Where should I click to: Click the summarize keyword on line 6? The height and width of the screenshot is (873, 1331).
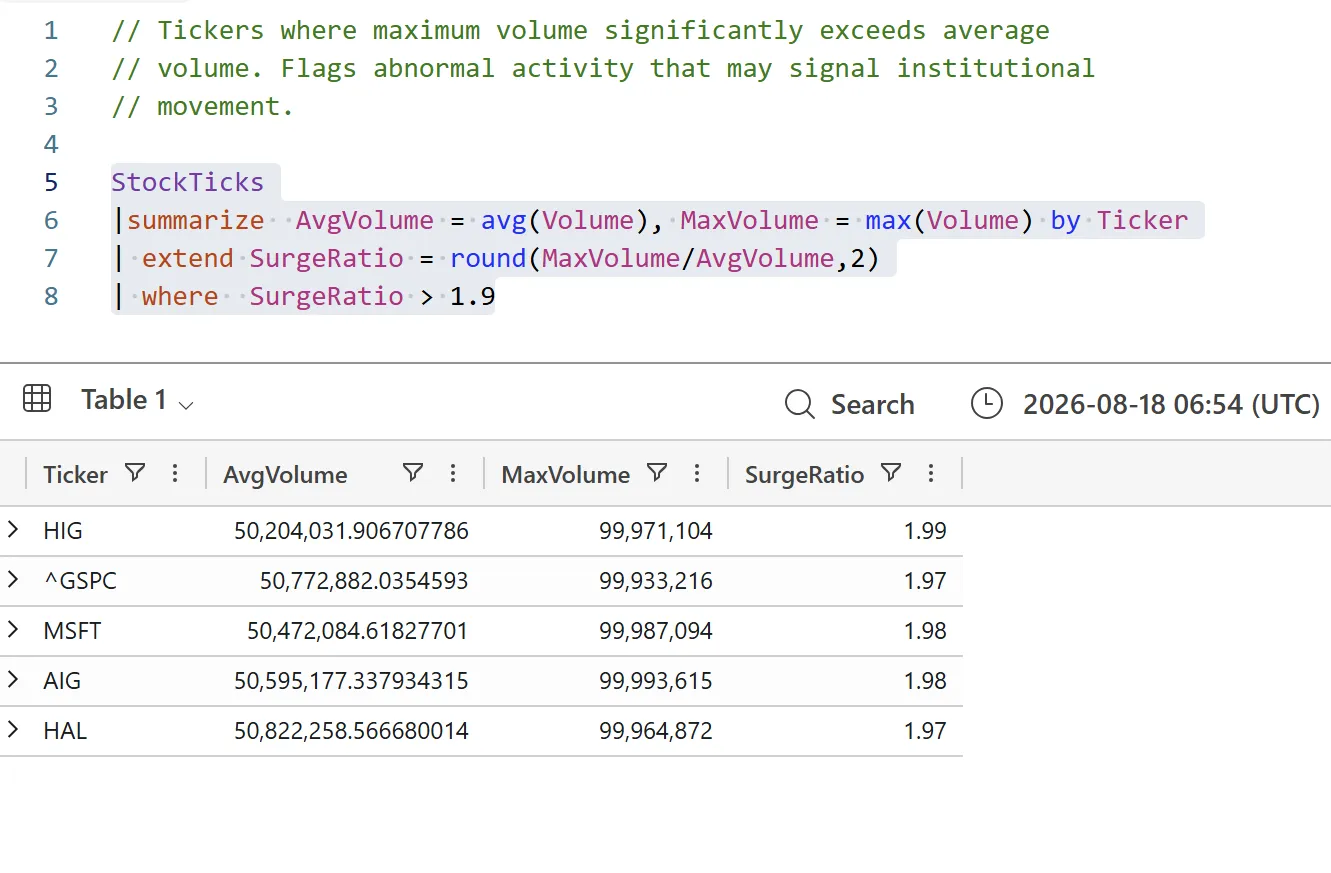(195, 220)
